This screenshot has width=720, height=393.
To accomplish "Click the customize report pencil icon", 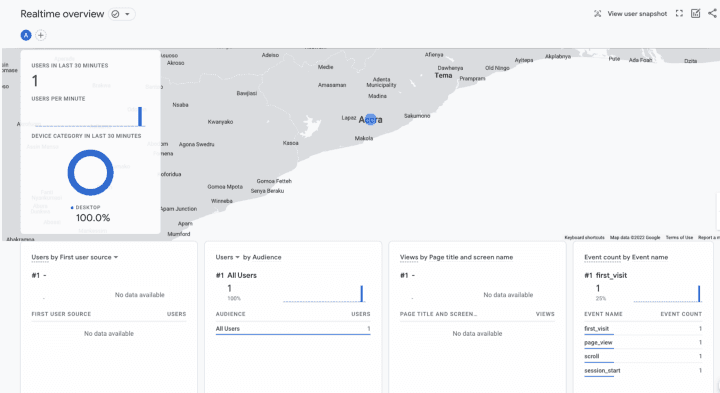I will point(696,14).
